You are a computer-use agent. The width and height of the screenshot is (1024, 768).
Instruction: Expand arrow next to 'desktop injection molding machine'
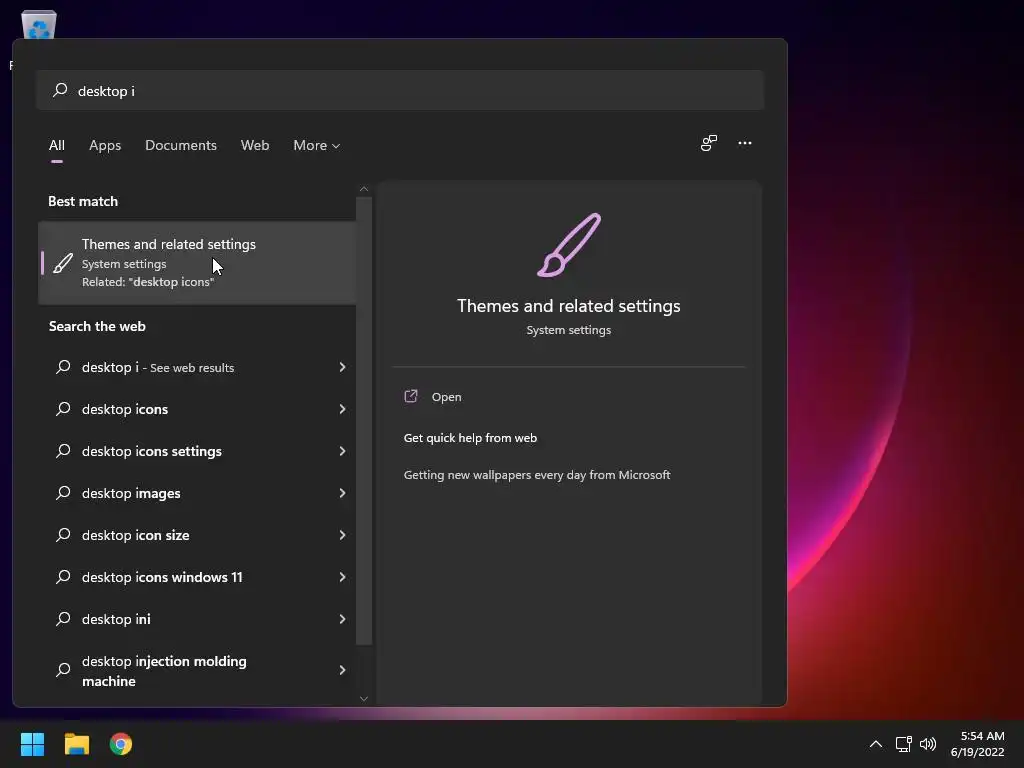pos(342,670)
